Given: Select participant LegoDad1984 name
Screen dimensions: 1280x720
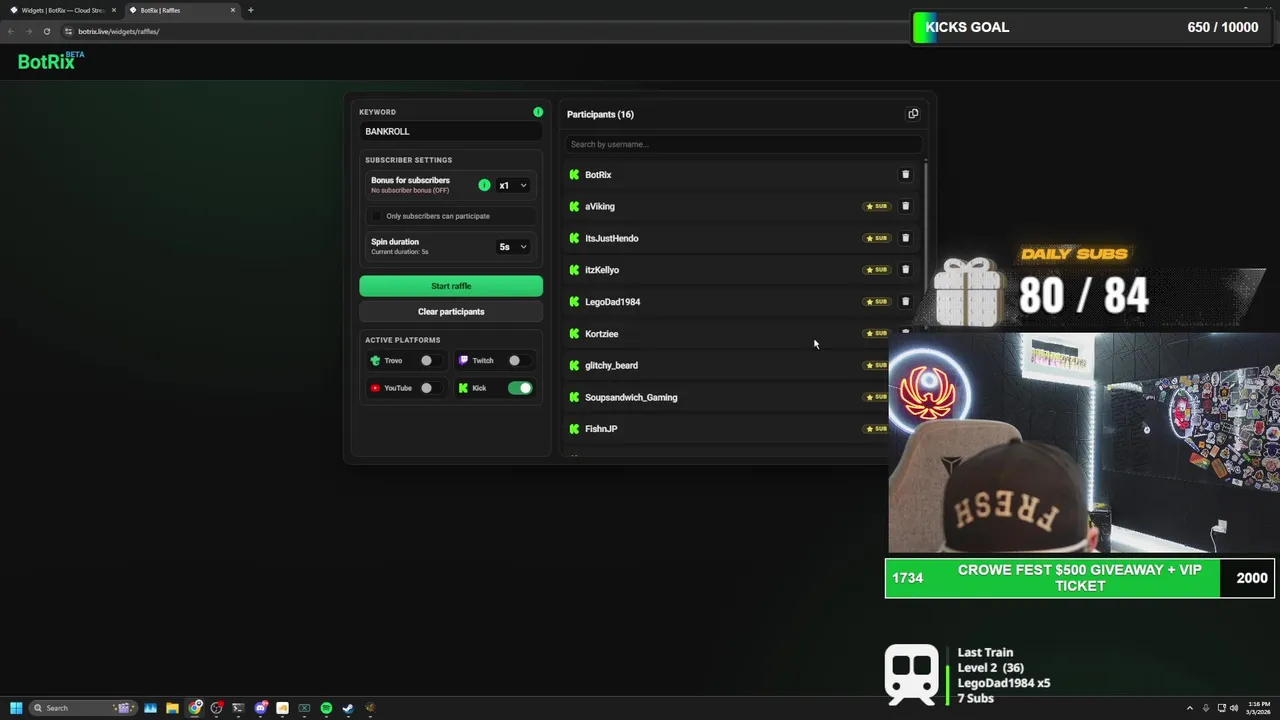Looking at the screenshot, I should pos(612,302).
